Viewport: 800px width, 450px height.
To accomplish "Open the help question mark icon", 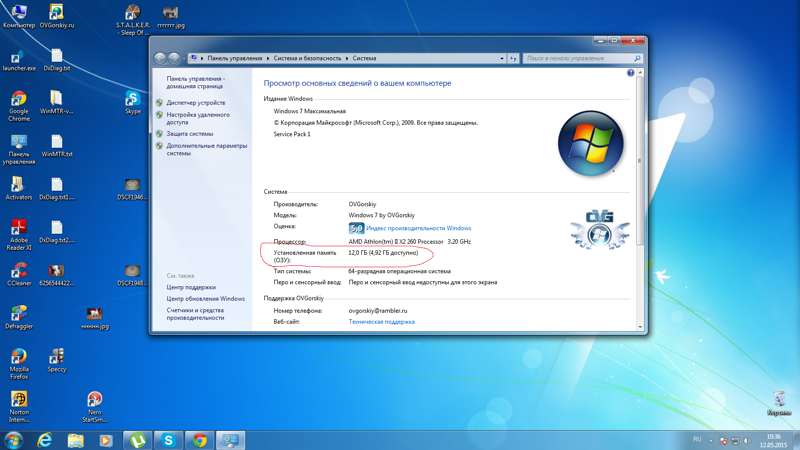I will pos(630,73).
